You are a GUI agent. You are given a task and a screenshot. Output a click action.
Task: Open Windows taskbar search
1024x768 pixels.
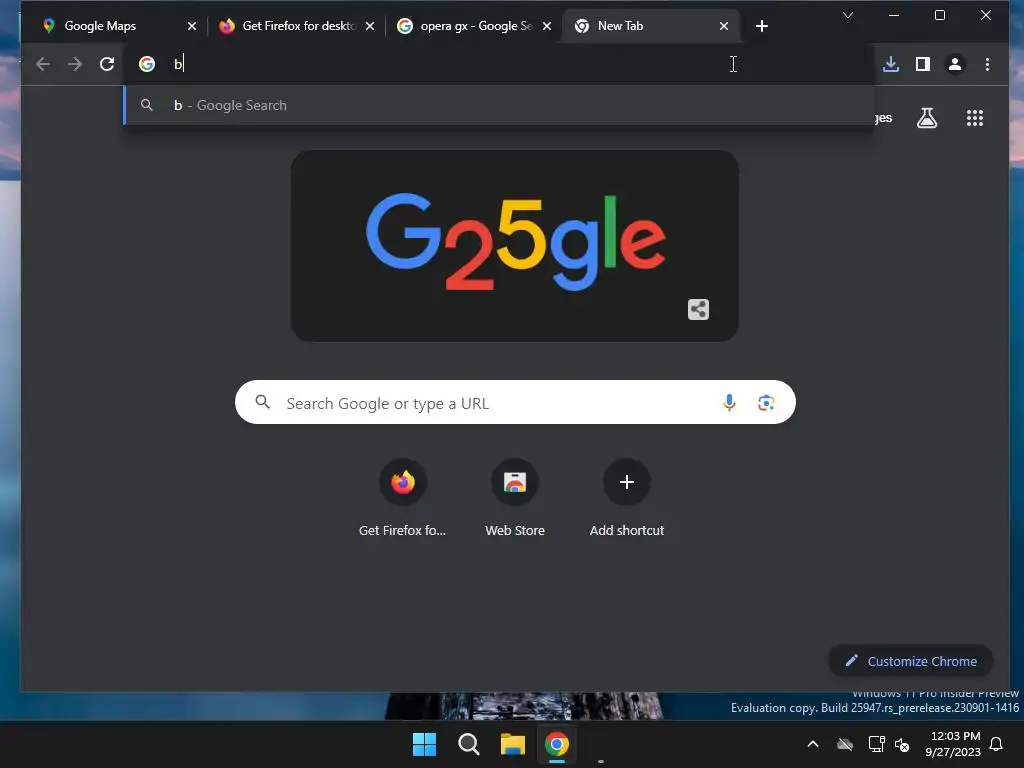(x=468, y=744)
